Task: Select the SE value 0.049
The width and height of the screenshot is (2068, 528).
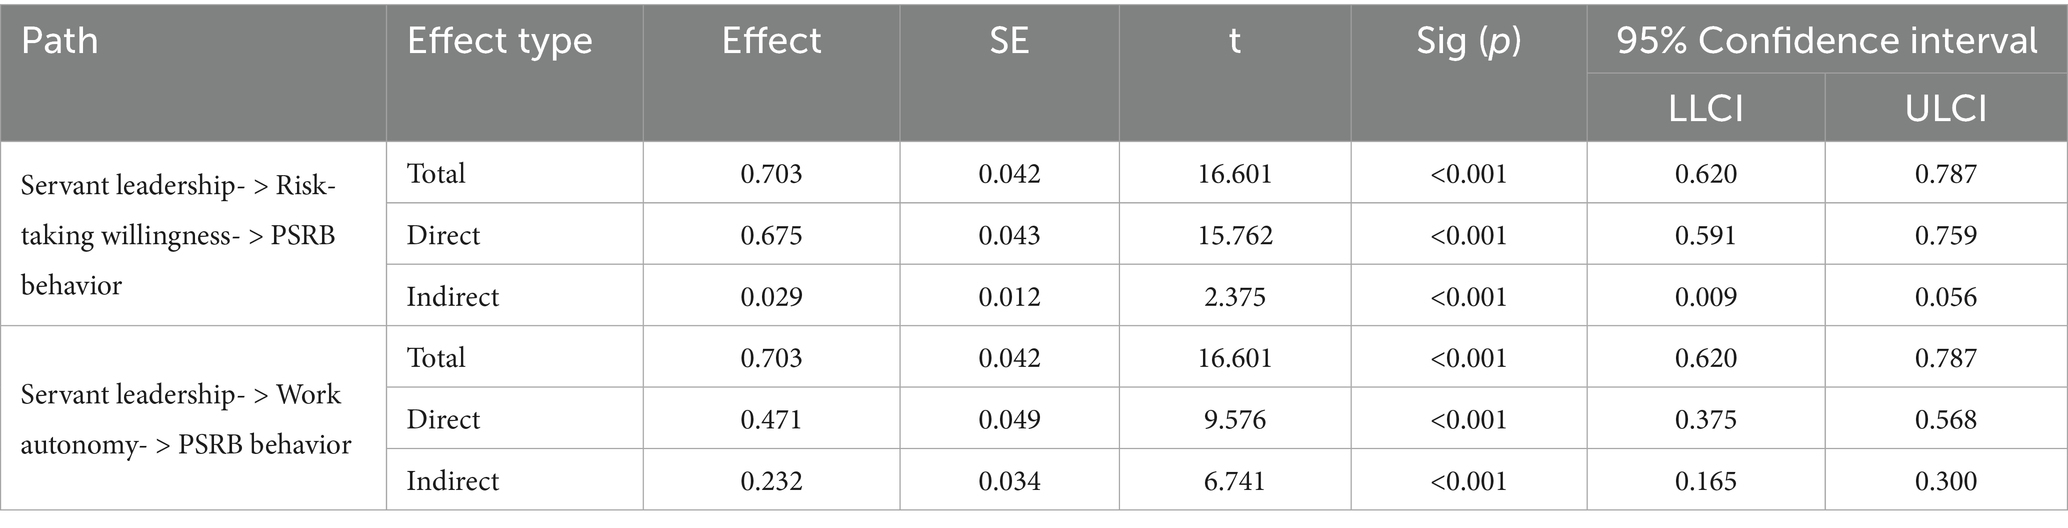Action: click(x=1009, y=419)
